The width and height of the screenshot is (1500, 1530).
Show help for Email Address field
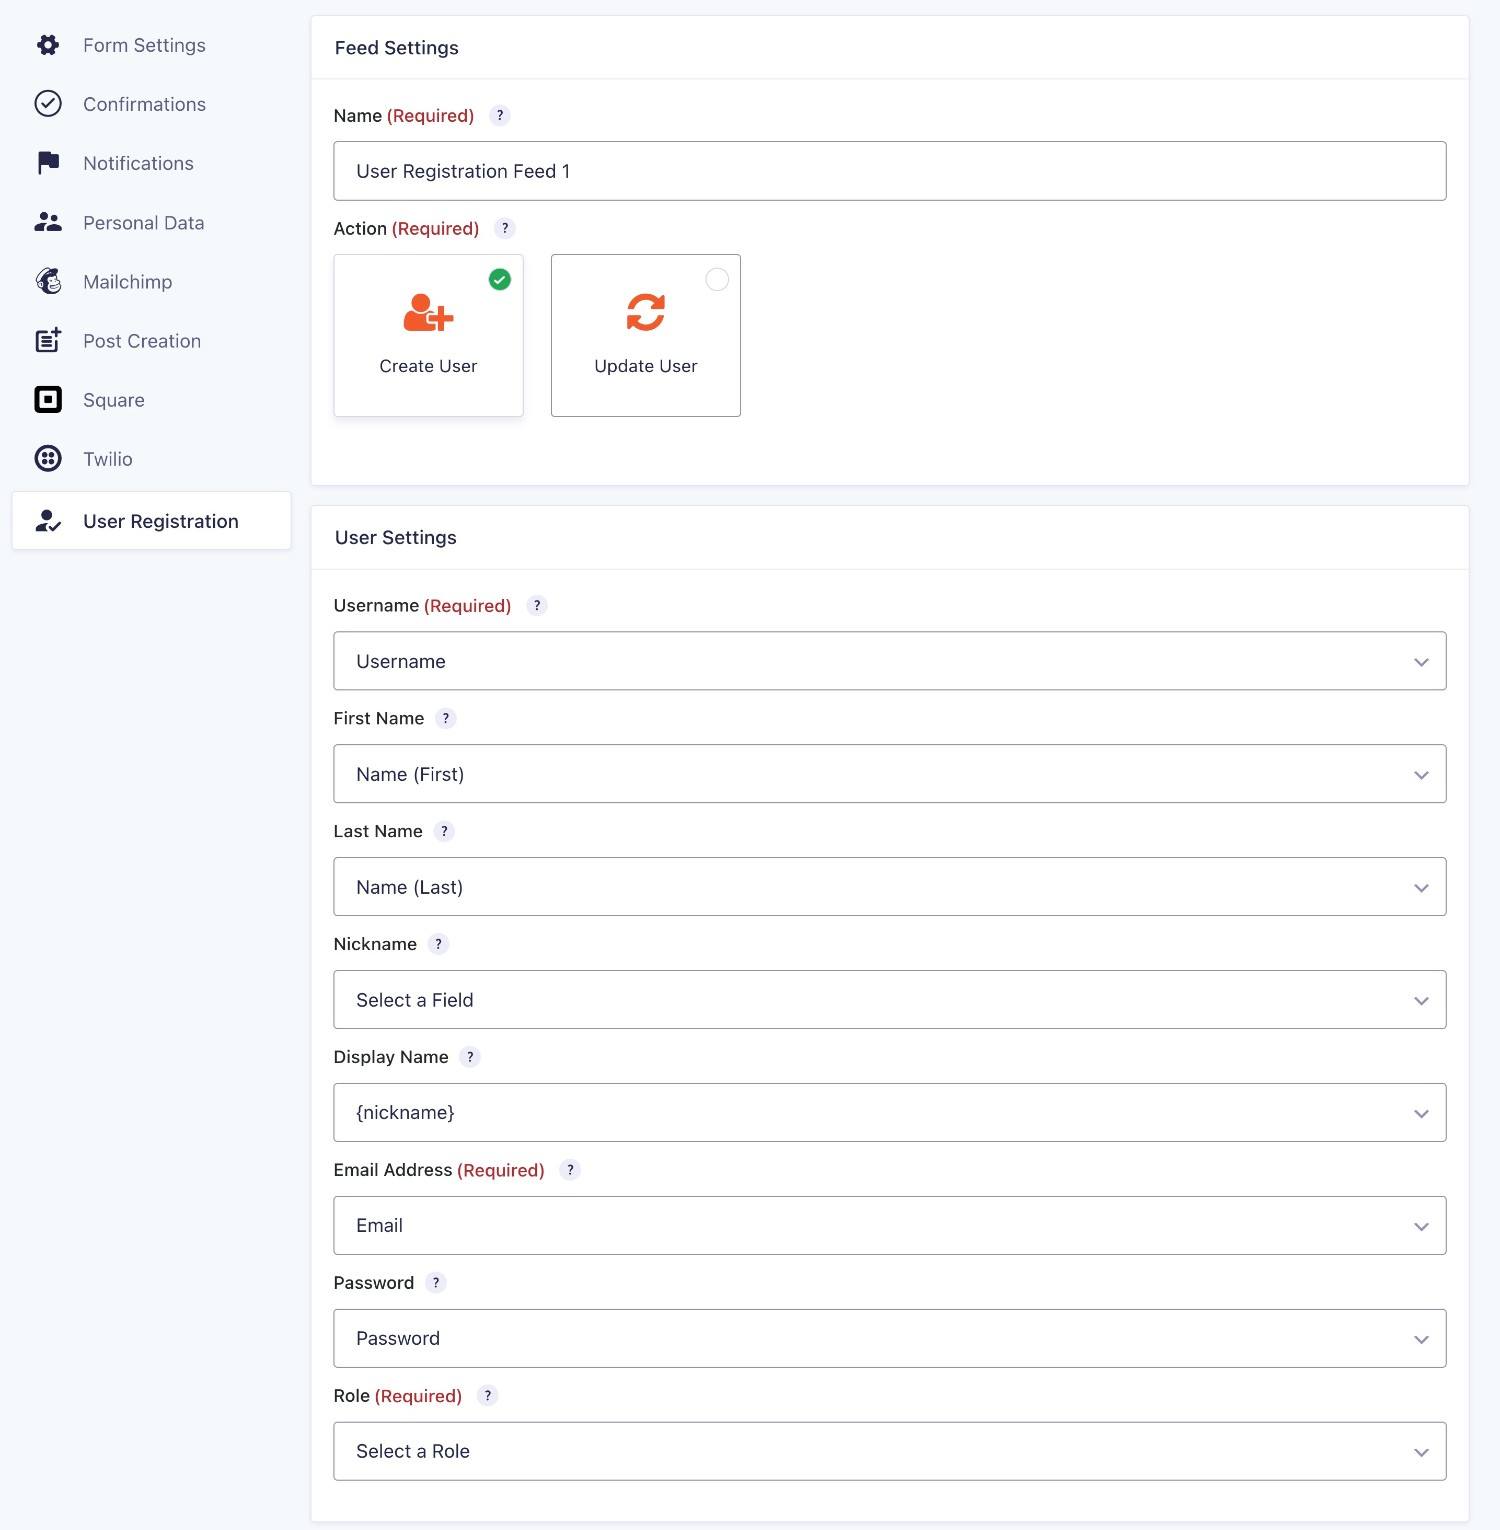(570, 1170)
